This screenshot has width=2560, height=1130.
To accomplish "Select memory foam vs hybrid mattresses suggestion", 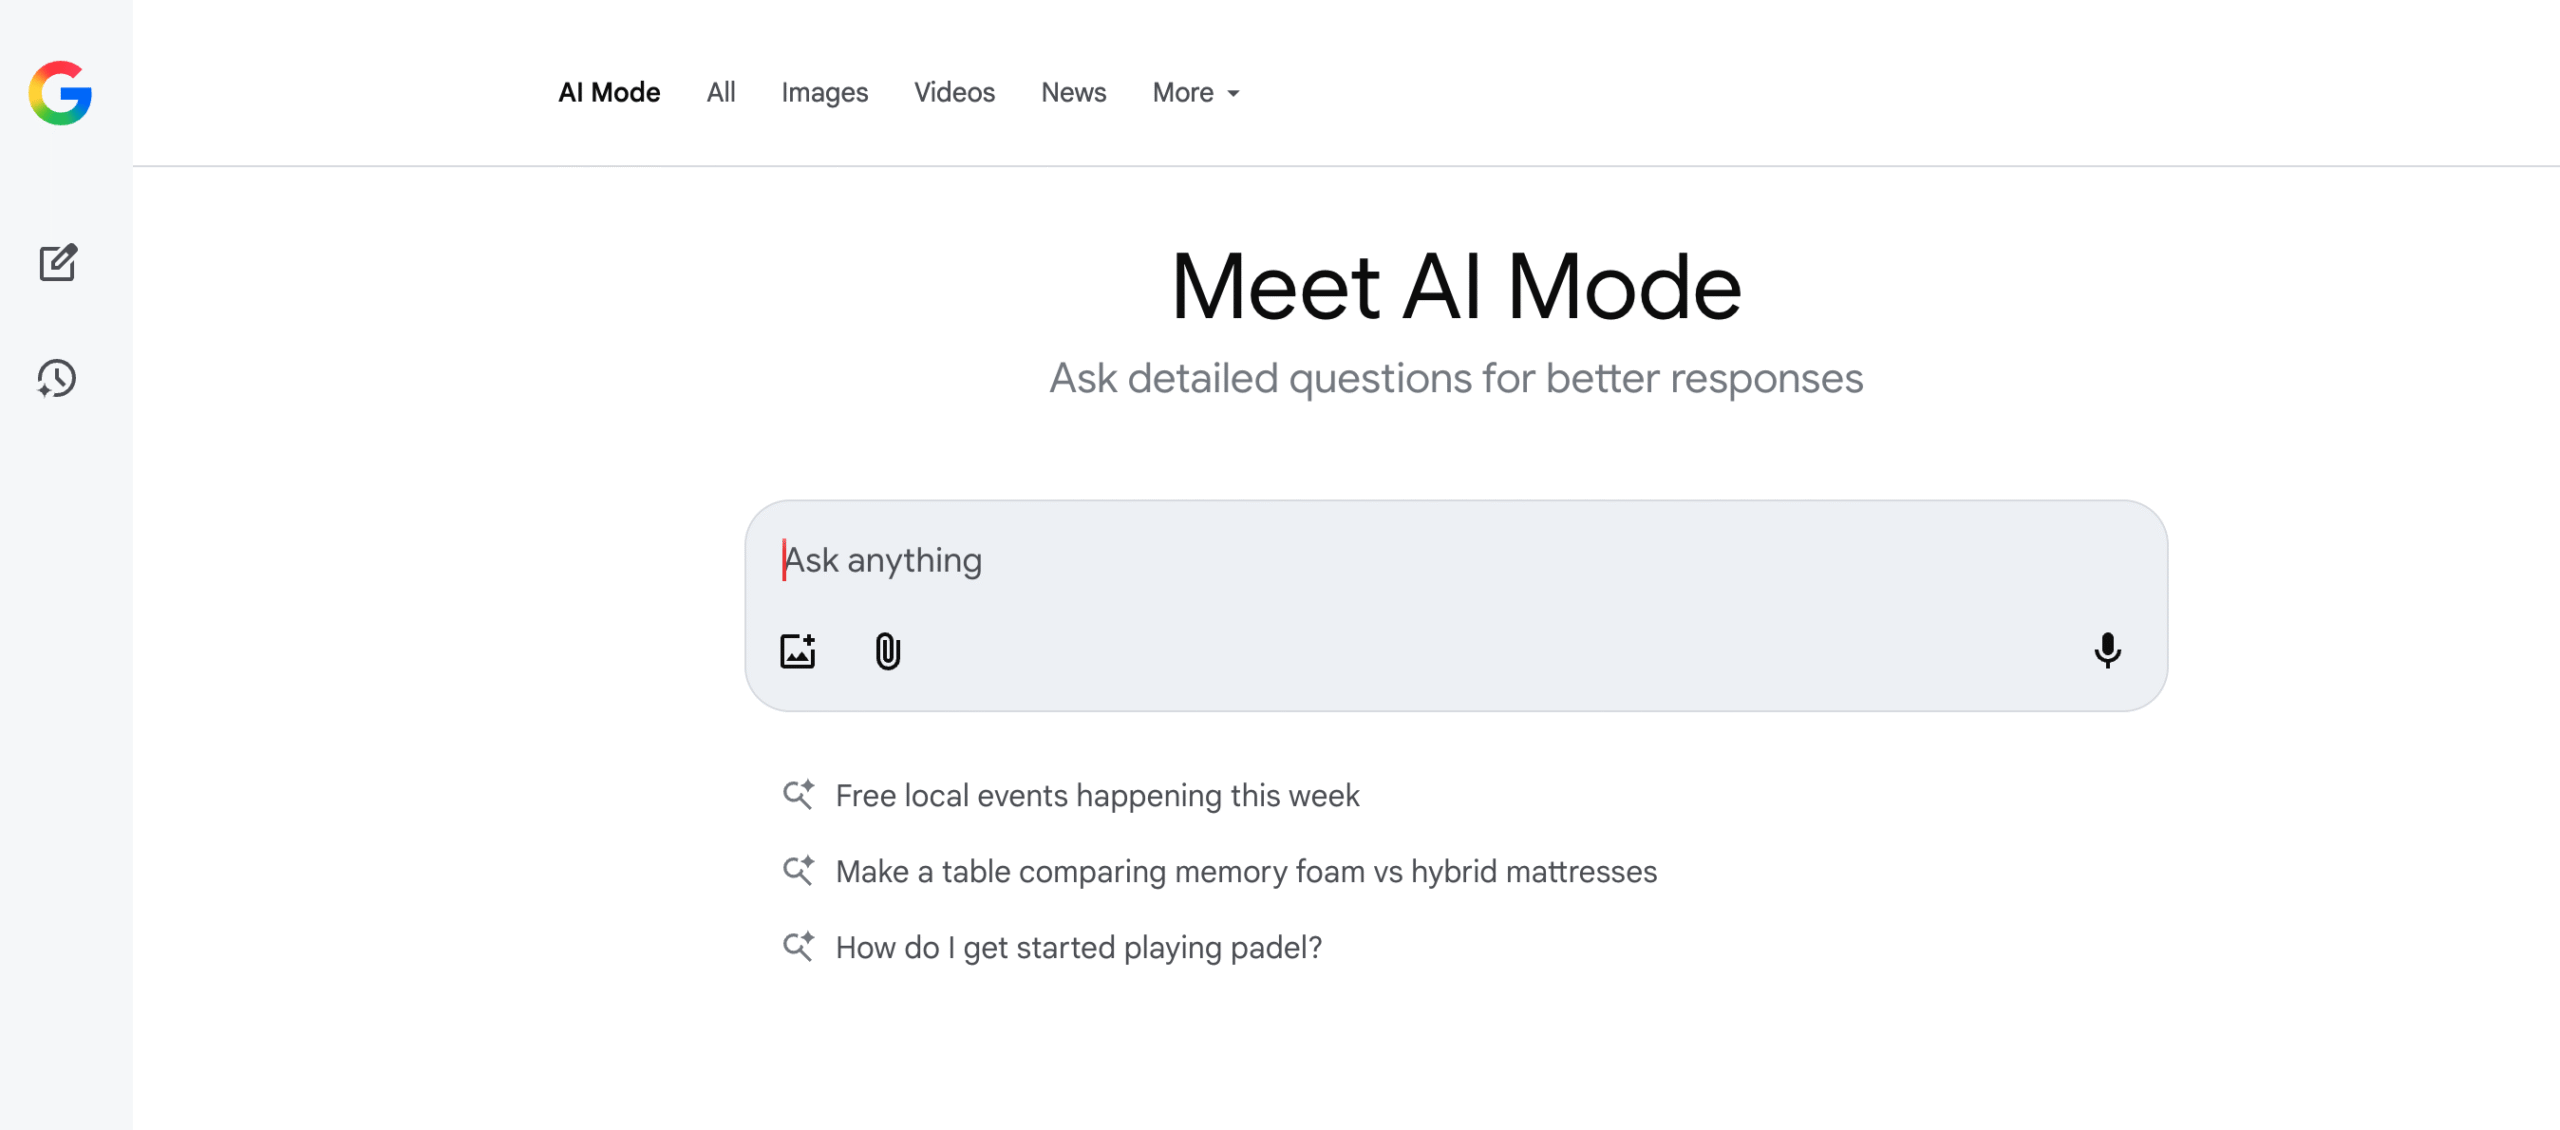I will 1246,872.
